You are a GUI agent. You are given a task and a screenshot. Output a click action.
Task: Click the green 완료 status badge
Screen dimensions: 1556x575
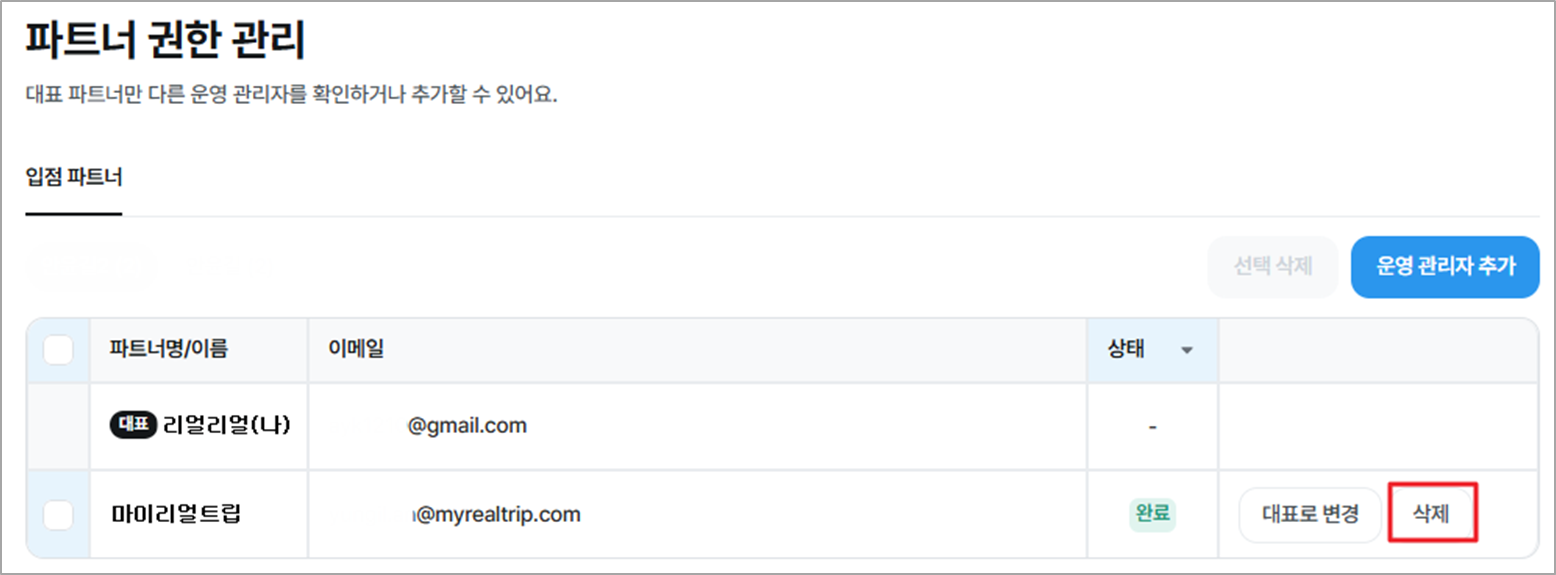1152,515
